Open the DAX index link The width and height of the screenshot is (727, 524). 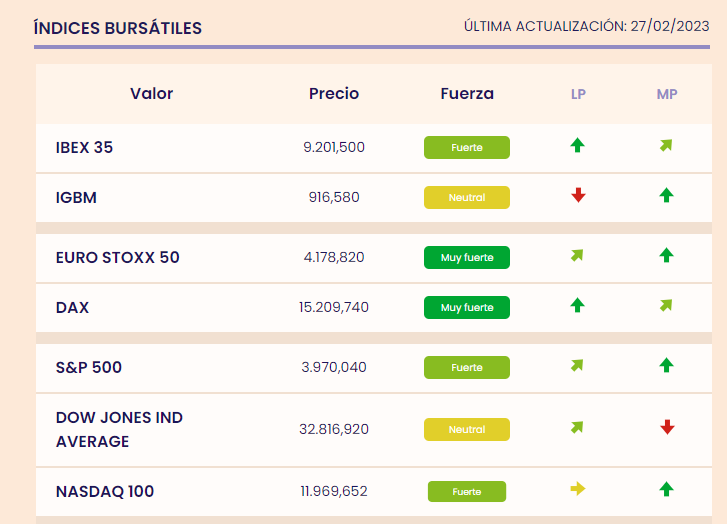pyautogui.click(x=73, y=308)
